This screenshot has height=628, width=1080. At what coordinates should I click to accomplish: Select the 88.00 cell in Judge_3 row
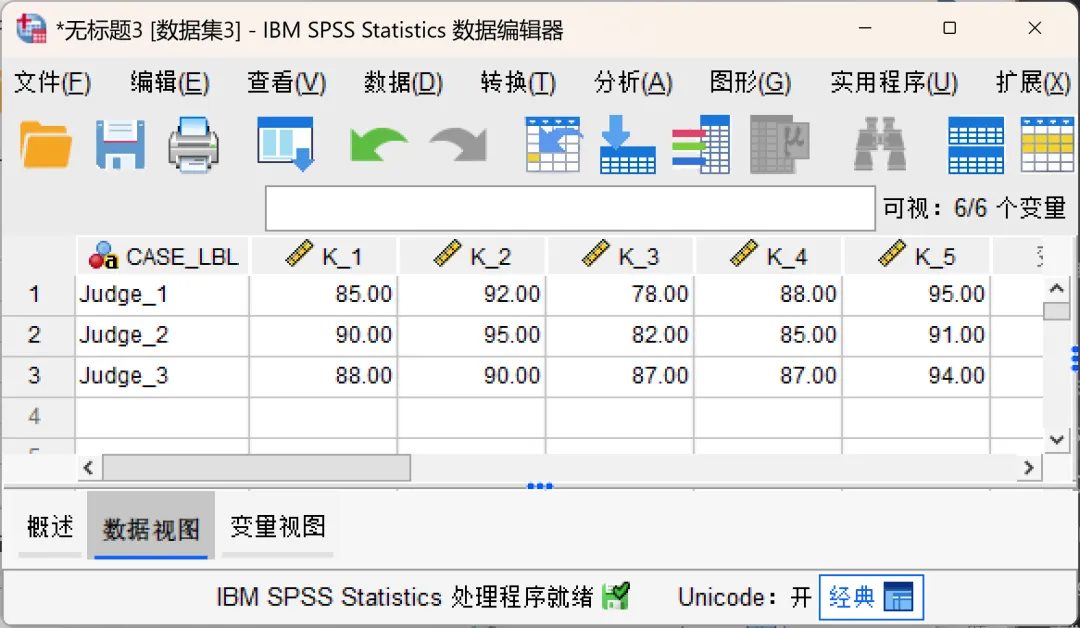(x=323, y=376)
